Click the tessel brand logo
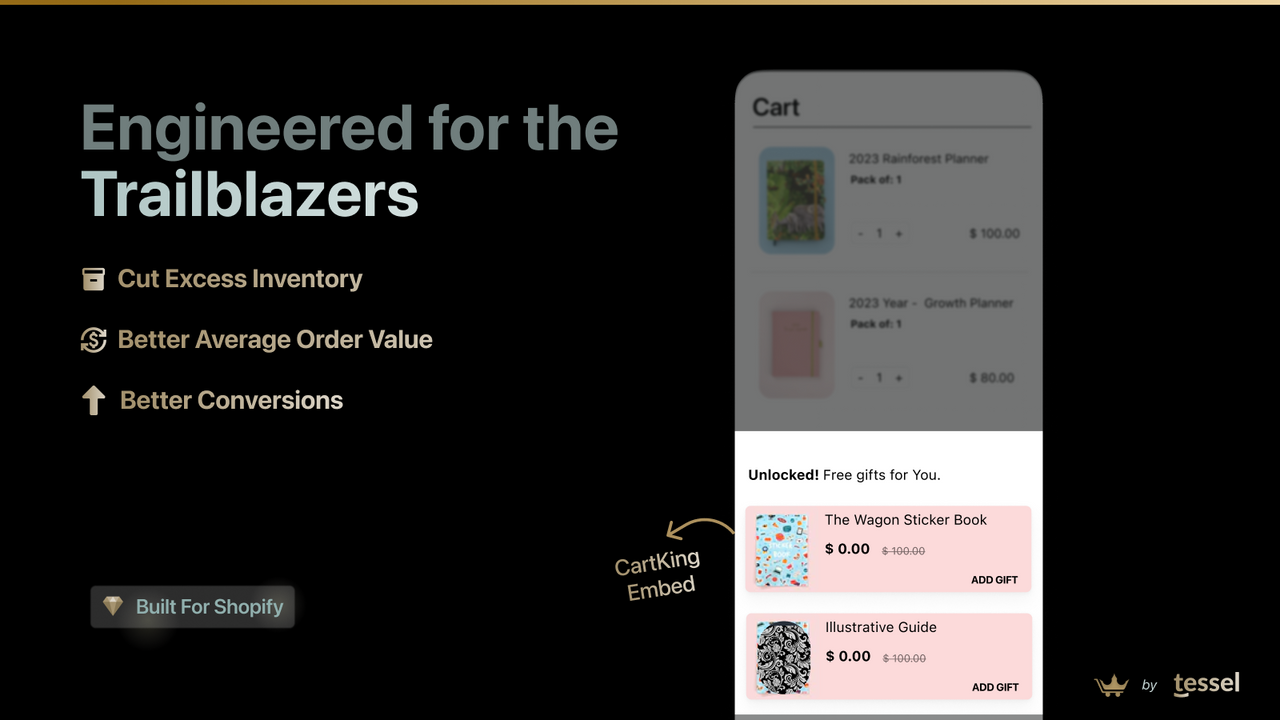The height and width of the screenshot is (720, 1280). [x=1207, y=684]
